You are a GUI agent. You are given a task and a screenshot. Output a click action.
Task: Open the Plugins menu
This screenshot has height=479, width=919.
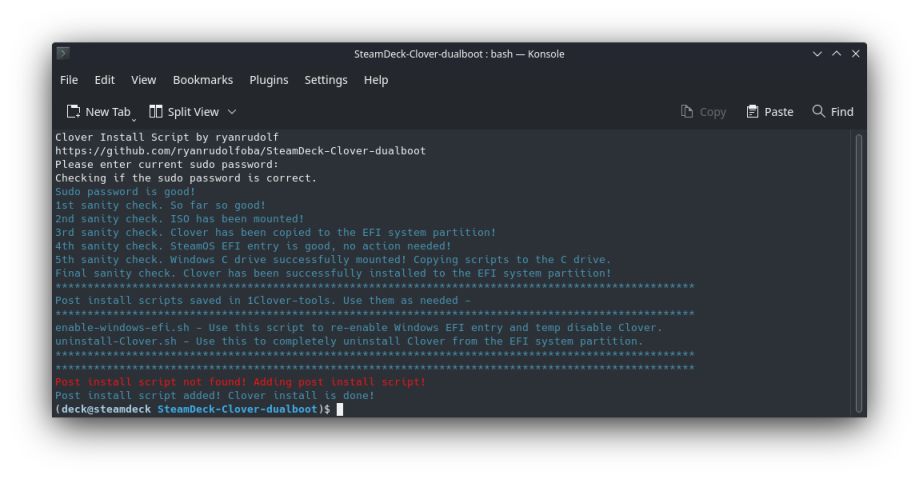click(268, 80)
